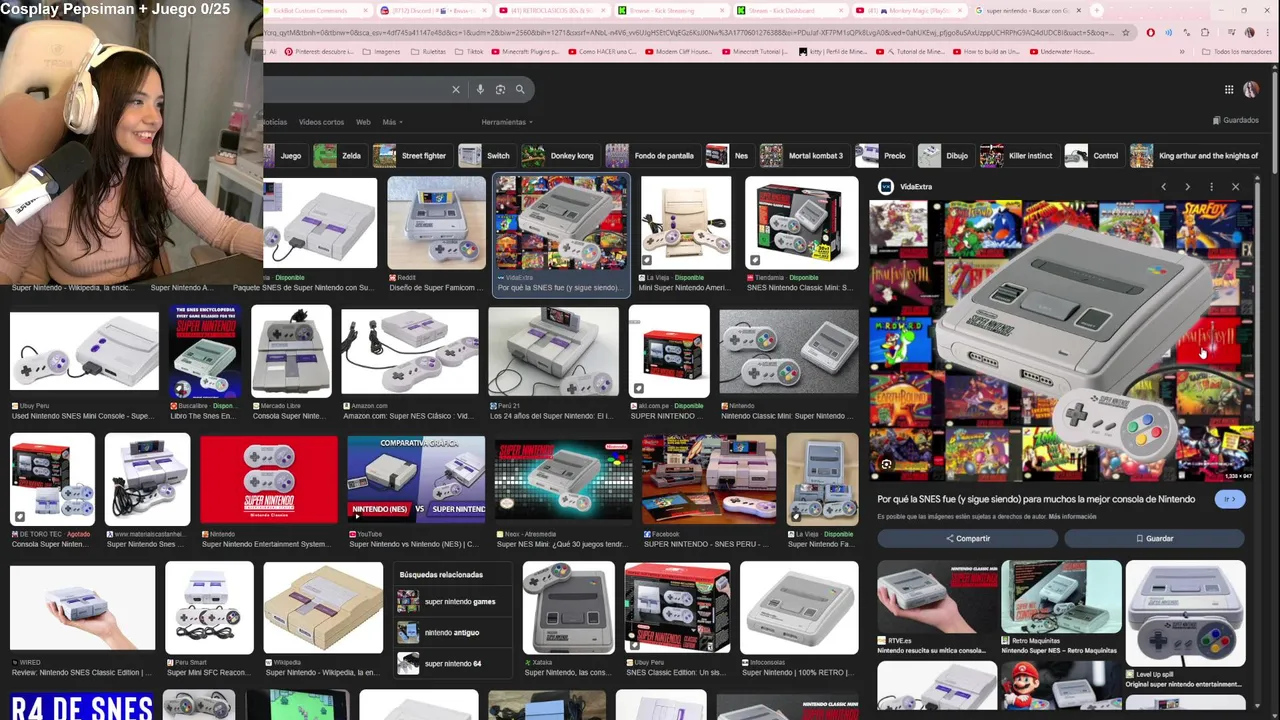This screenshot has height=720, width=1280.
Task: Expand the 'Más' search filter dropdown
Action: click(x=392, y=122)
